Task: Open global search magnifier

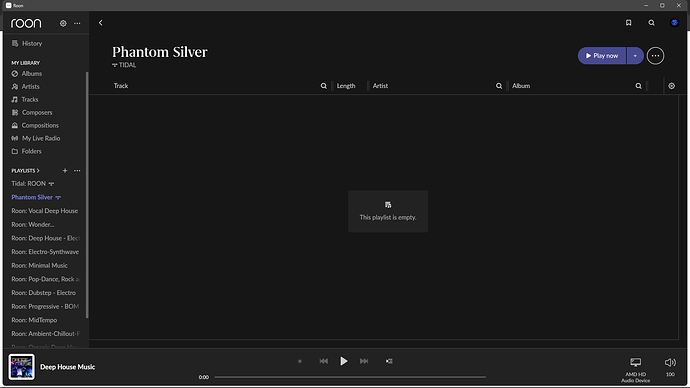Action: coord(651,23)
